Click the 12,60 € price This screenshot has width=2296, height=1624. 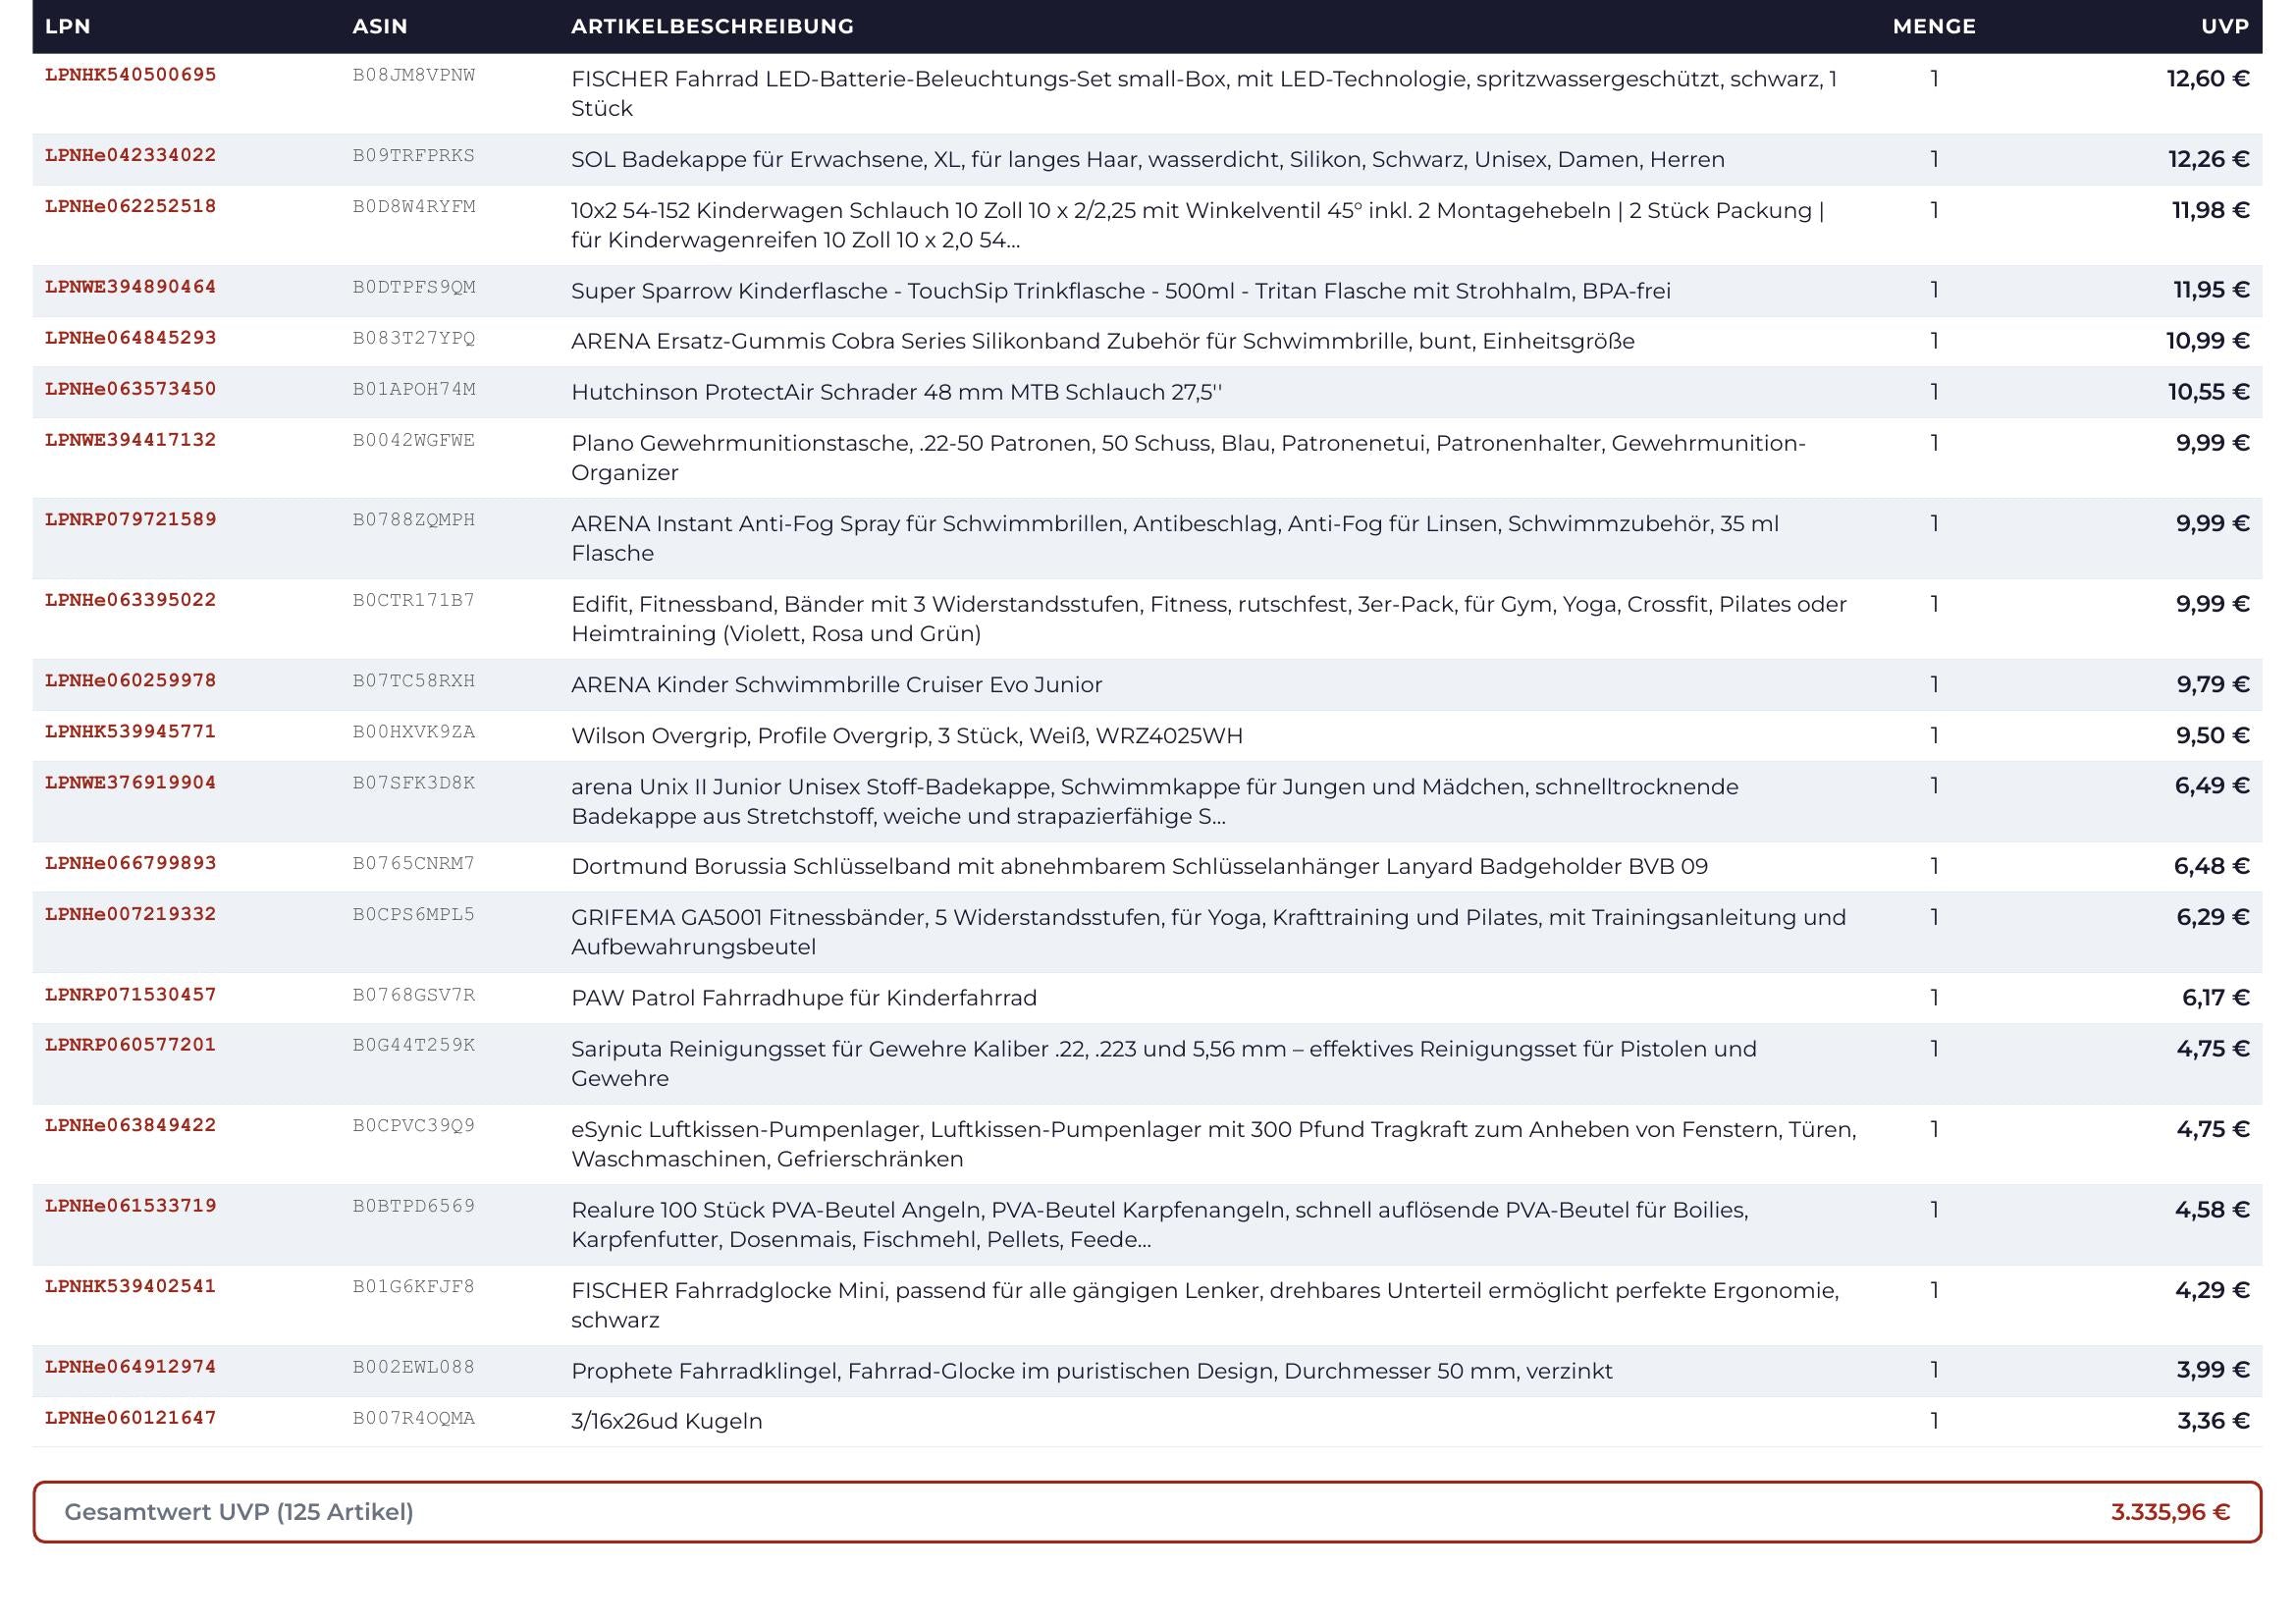click(2208, 79)
